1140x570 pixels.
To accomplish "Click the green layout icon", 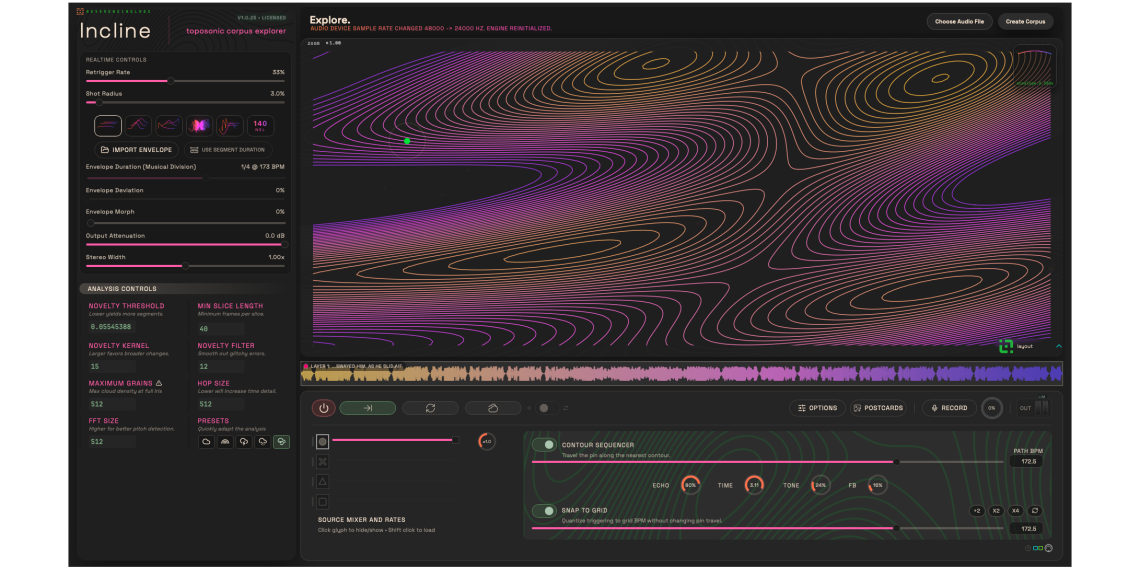I will pyautogui.click(x=1006, y=346).
